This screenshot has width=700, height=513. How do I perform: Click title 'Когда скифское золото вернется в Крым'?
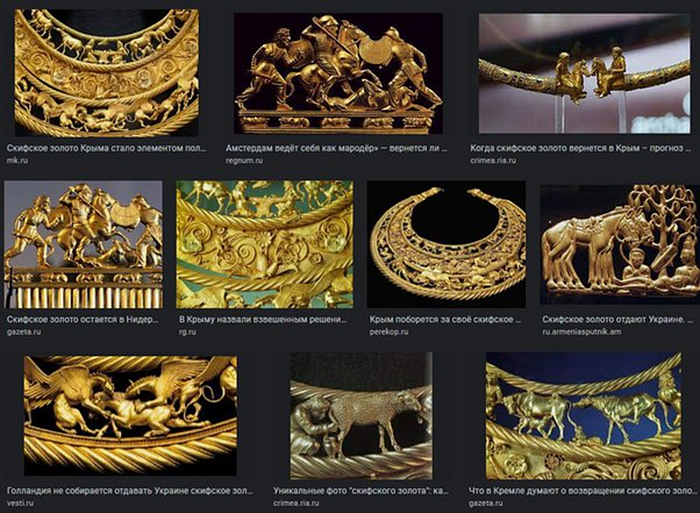555,148
